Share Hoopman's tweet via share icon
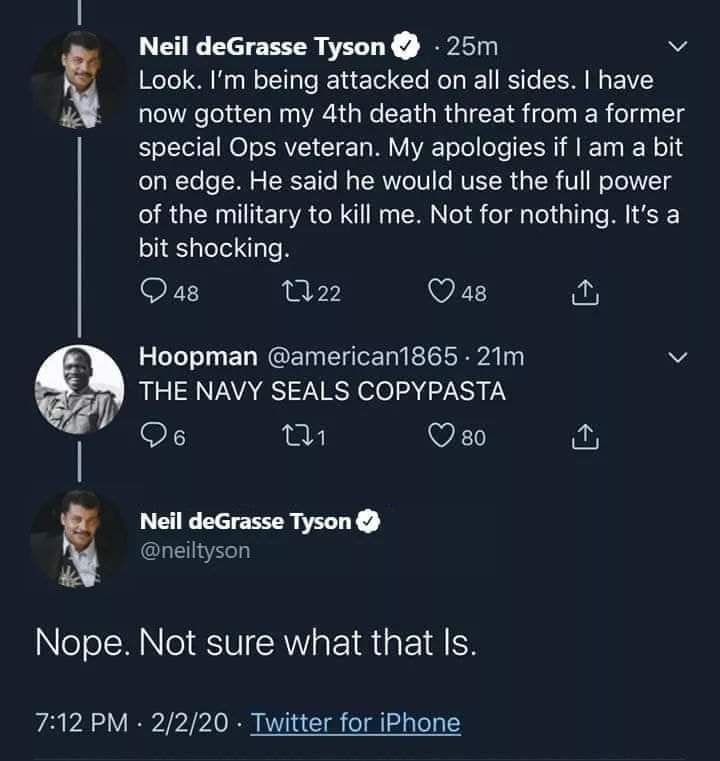Screen dimensions: 720x761 click(x=585, y=437)
